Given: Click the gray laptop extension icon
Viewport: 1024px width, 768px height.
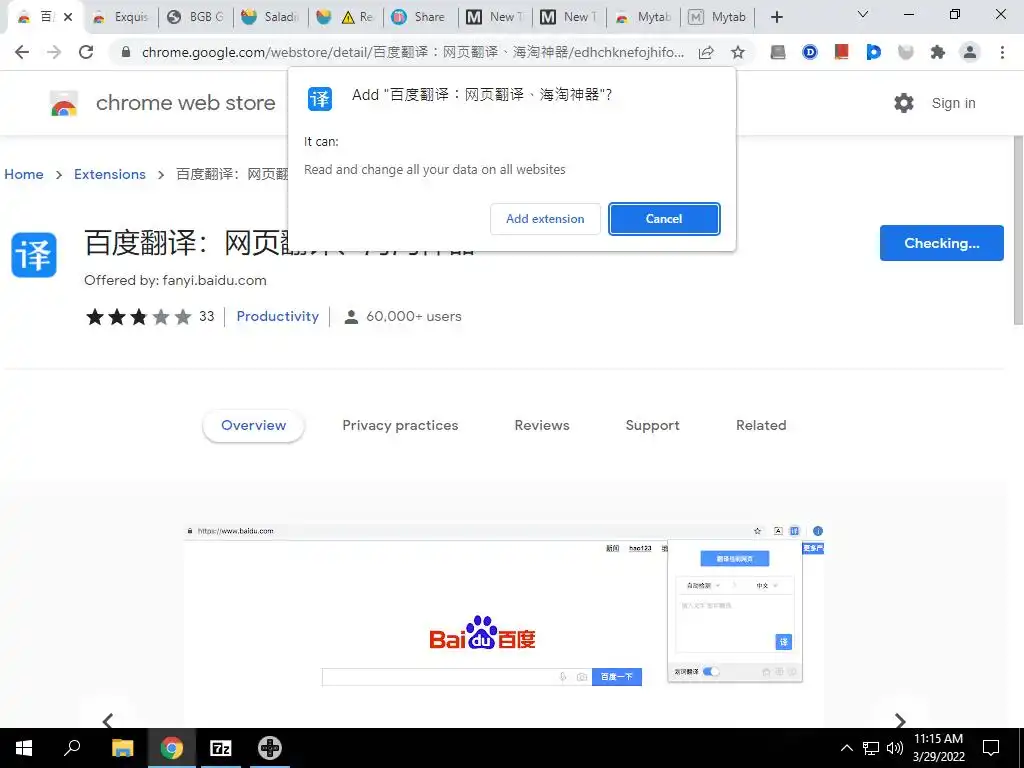Looking at the screenshot, I should [777, 52].
